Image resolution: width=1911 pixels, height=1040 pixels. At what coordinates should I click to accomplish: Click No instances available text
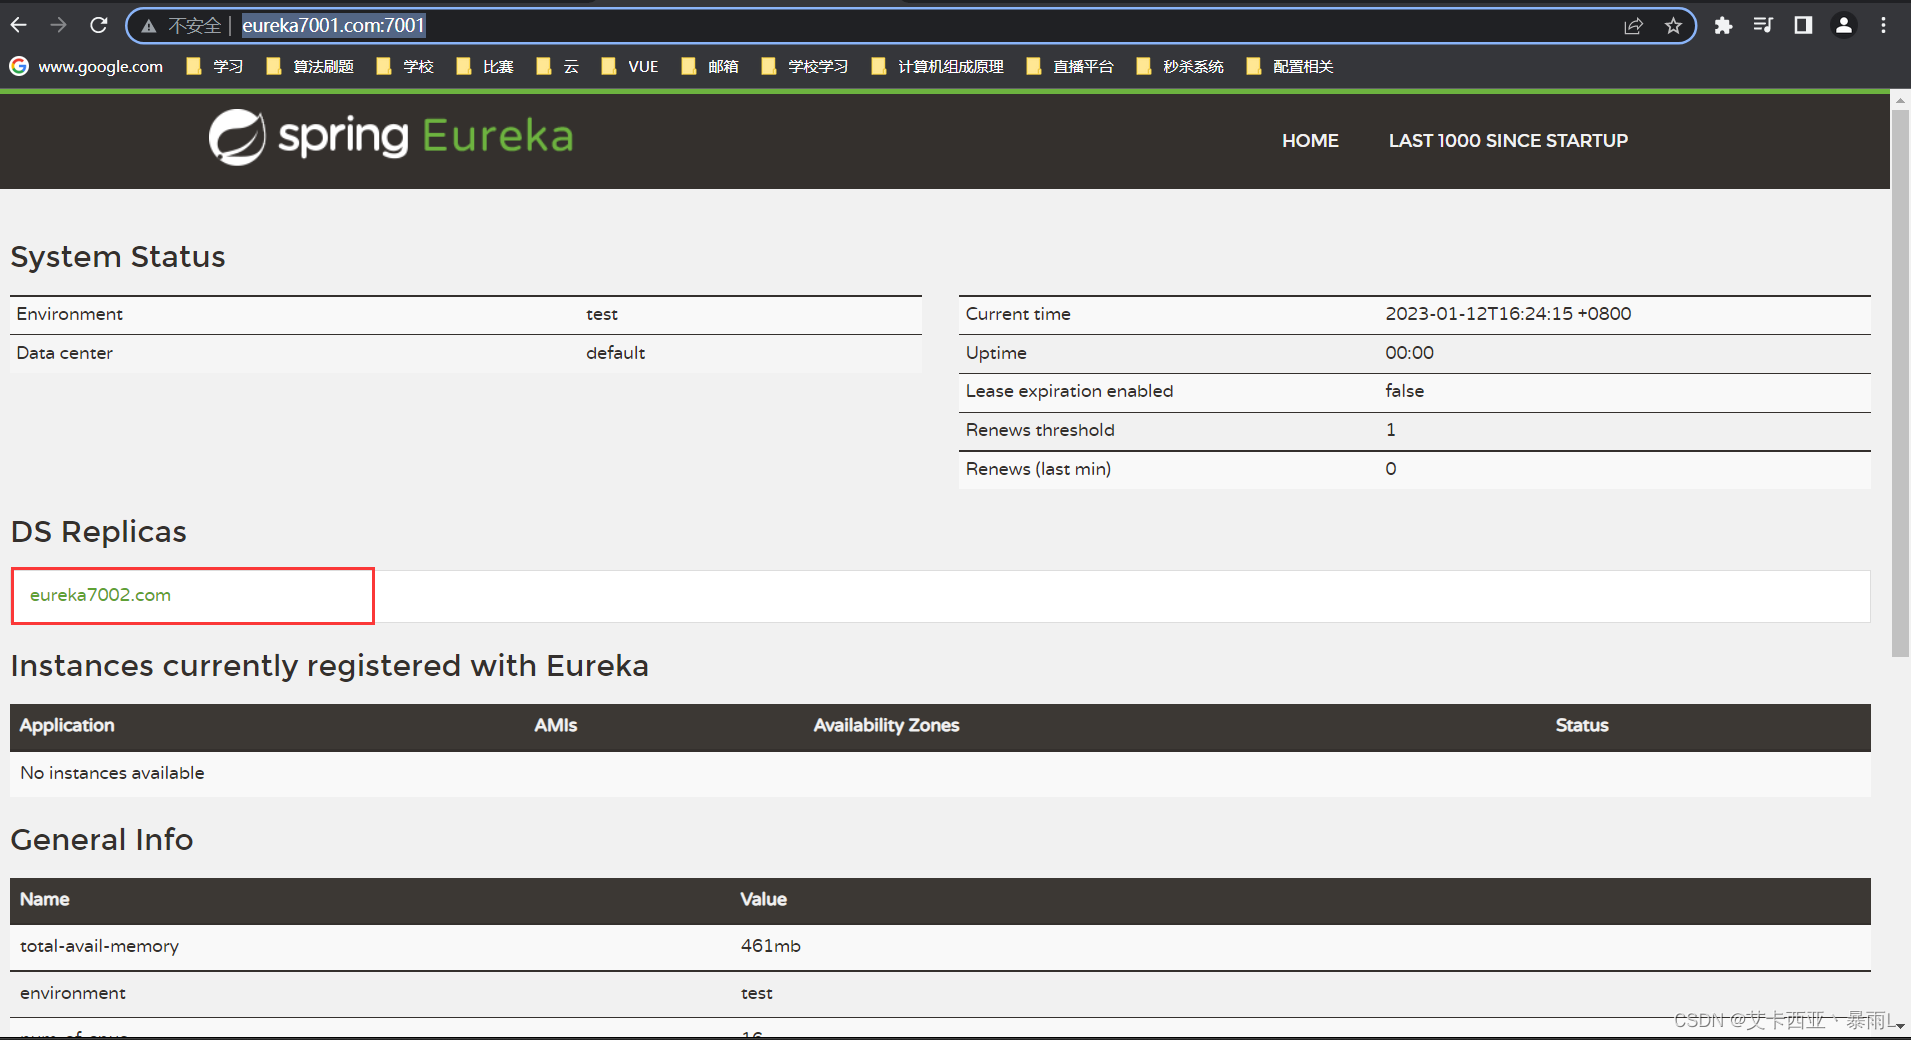(112, 773)
